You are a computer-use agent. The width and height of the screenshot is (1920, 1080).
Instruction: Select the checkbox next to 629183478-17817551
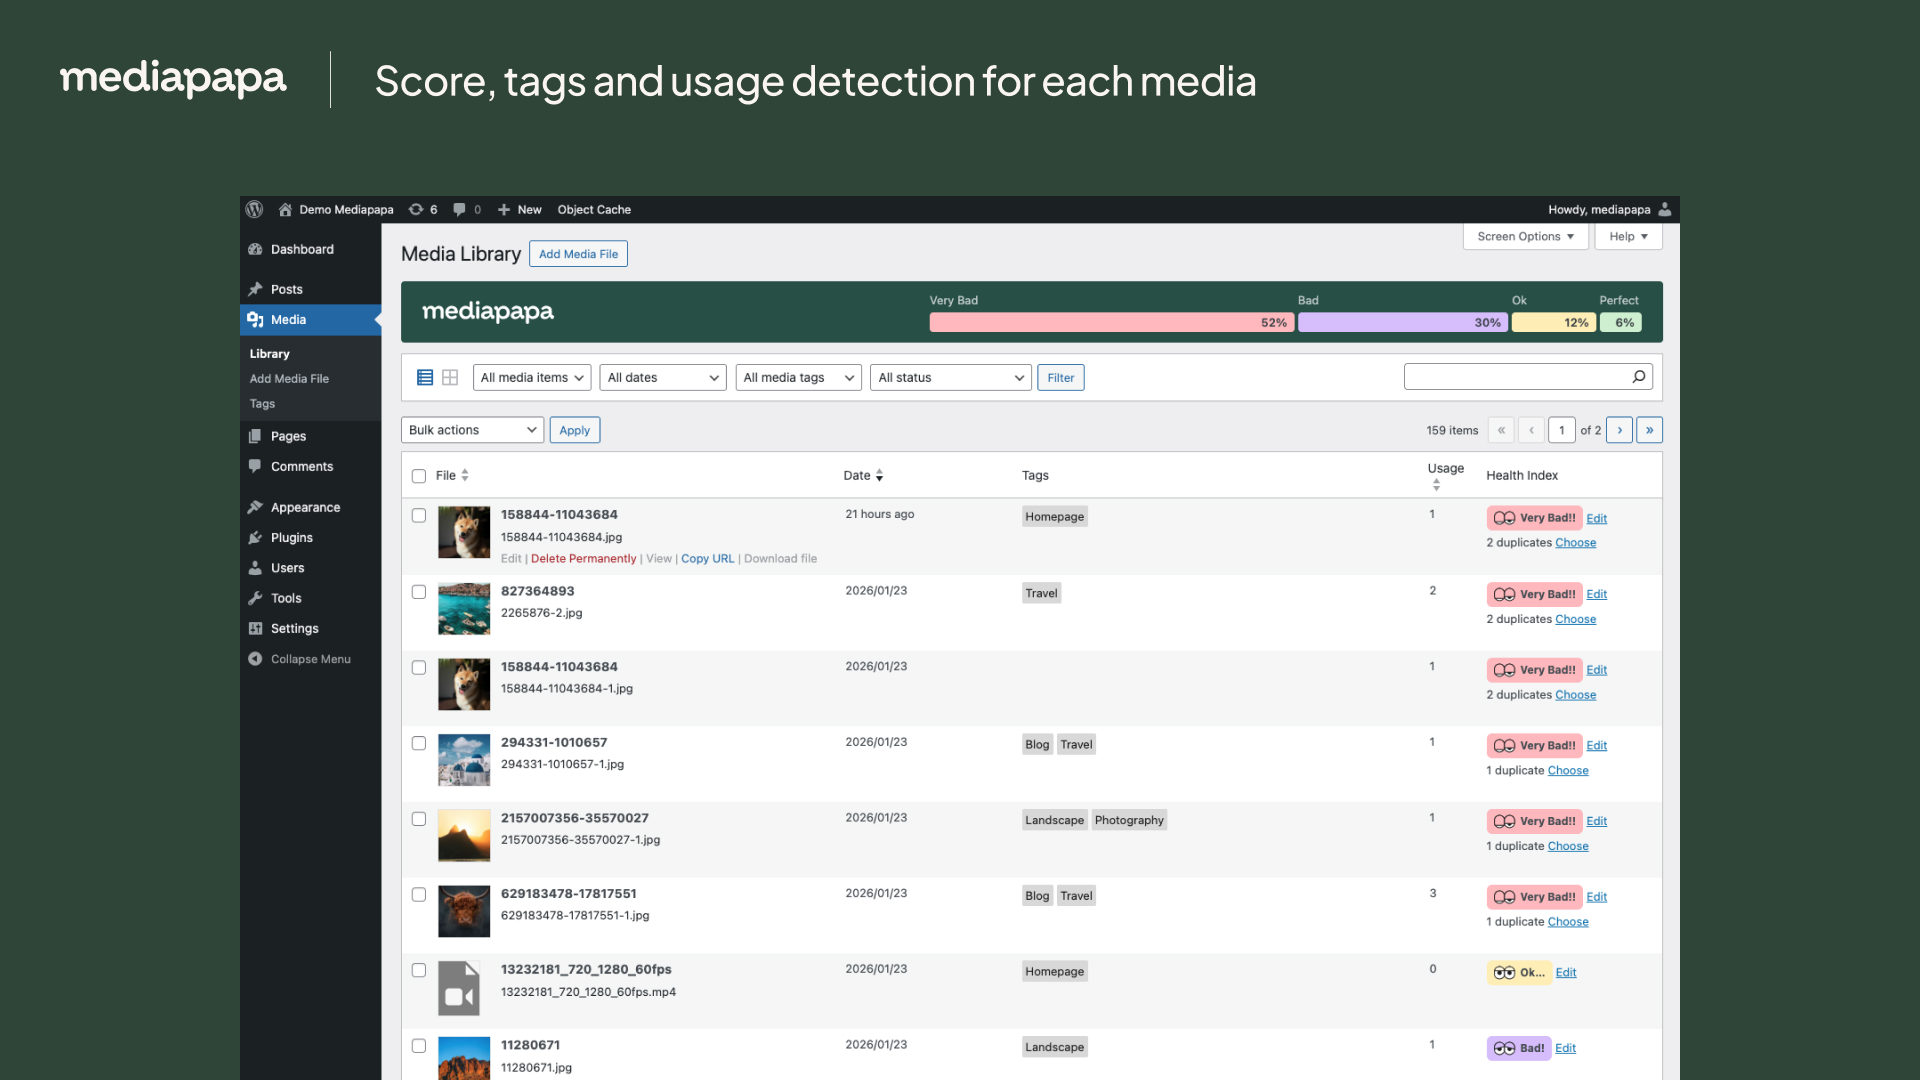pos(419,895)
